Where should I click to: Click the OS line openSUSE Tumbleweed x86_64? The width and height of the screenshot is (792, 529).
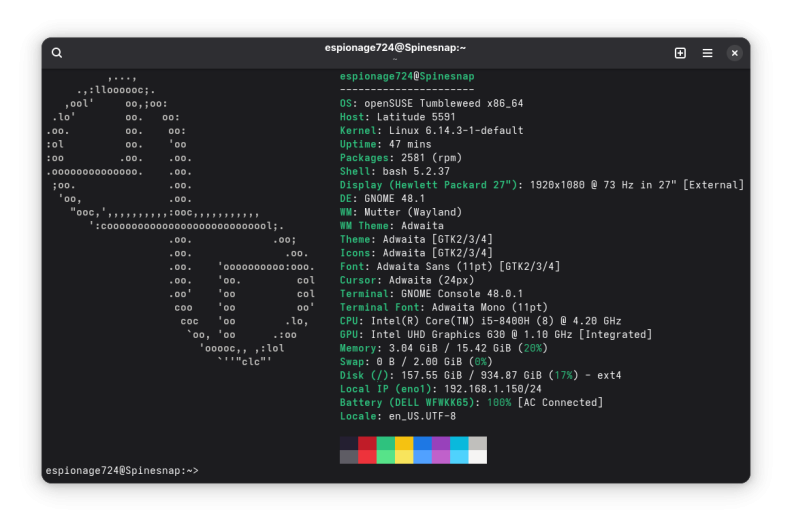pos(431,104)
